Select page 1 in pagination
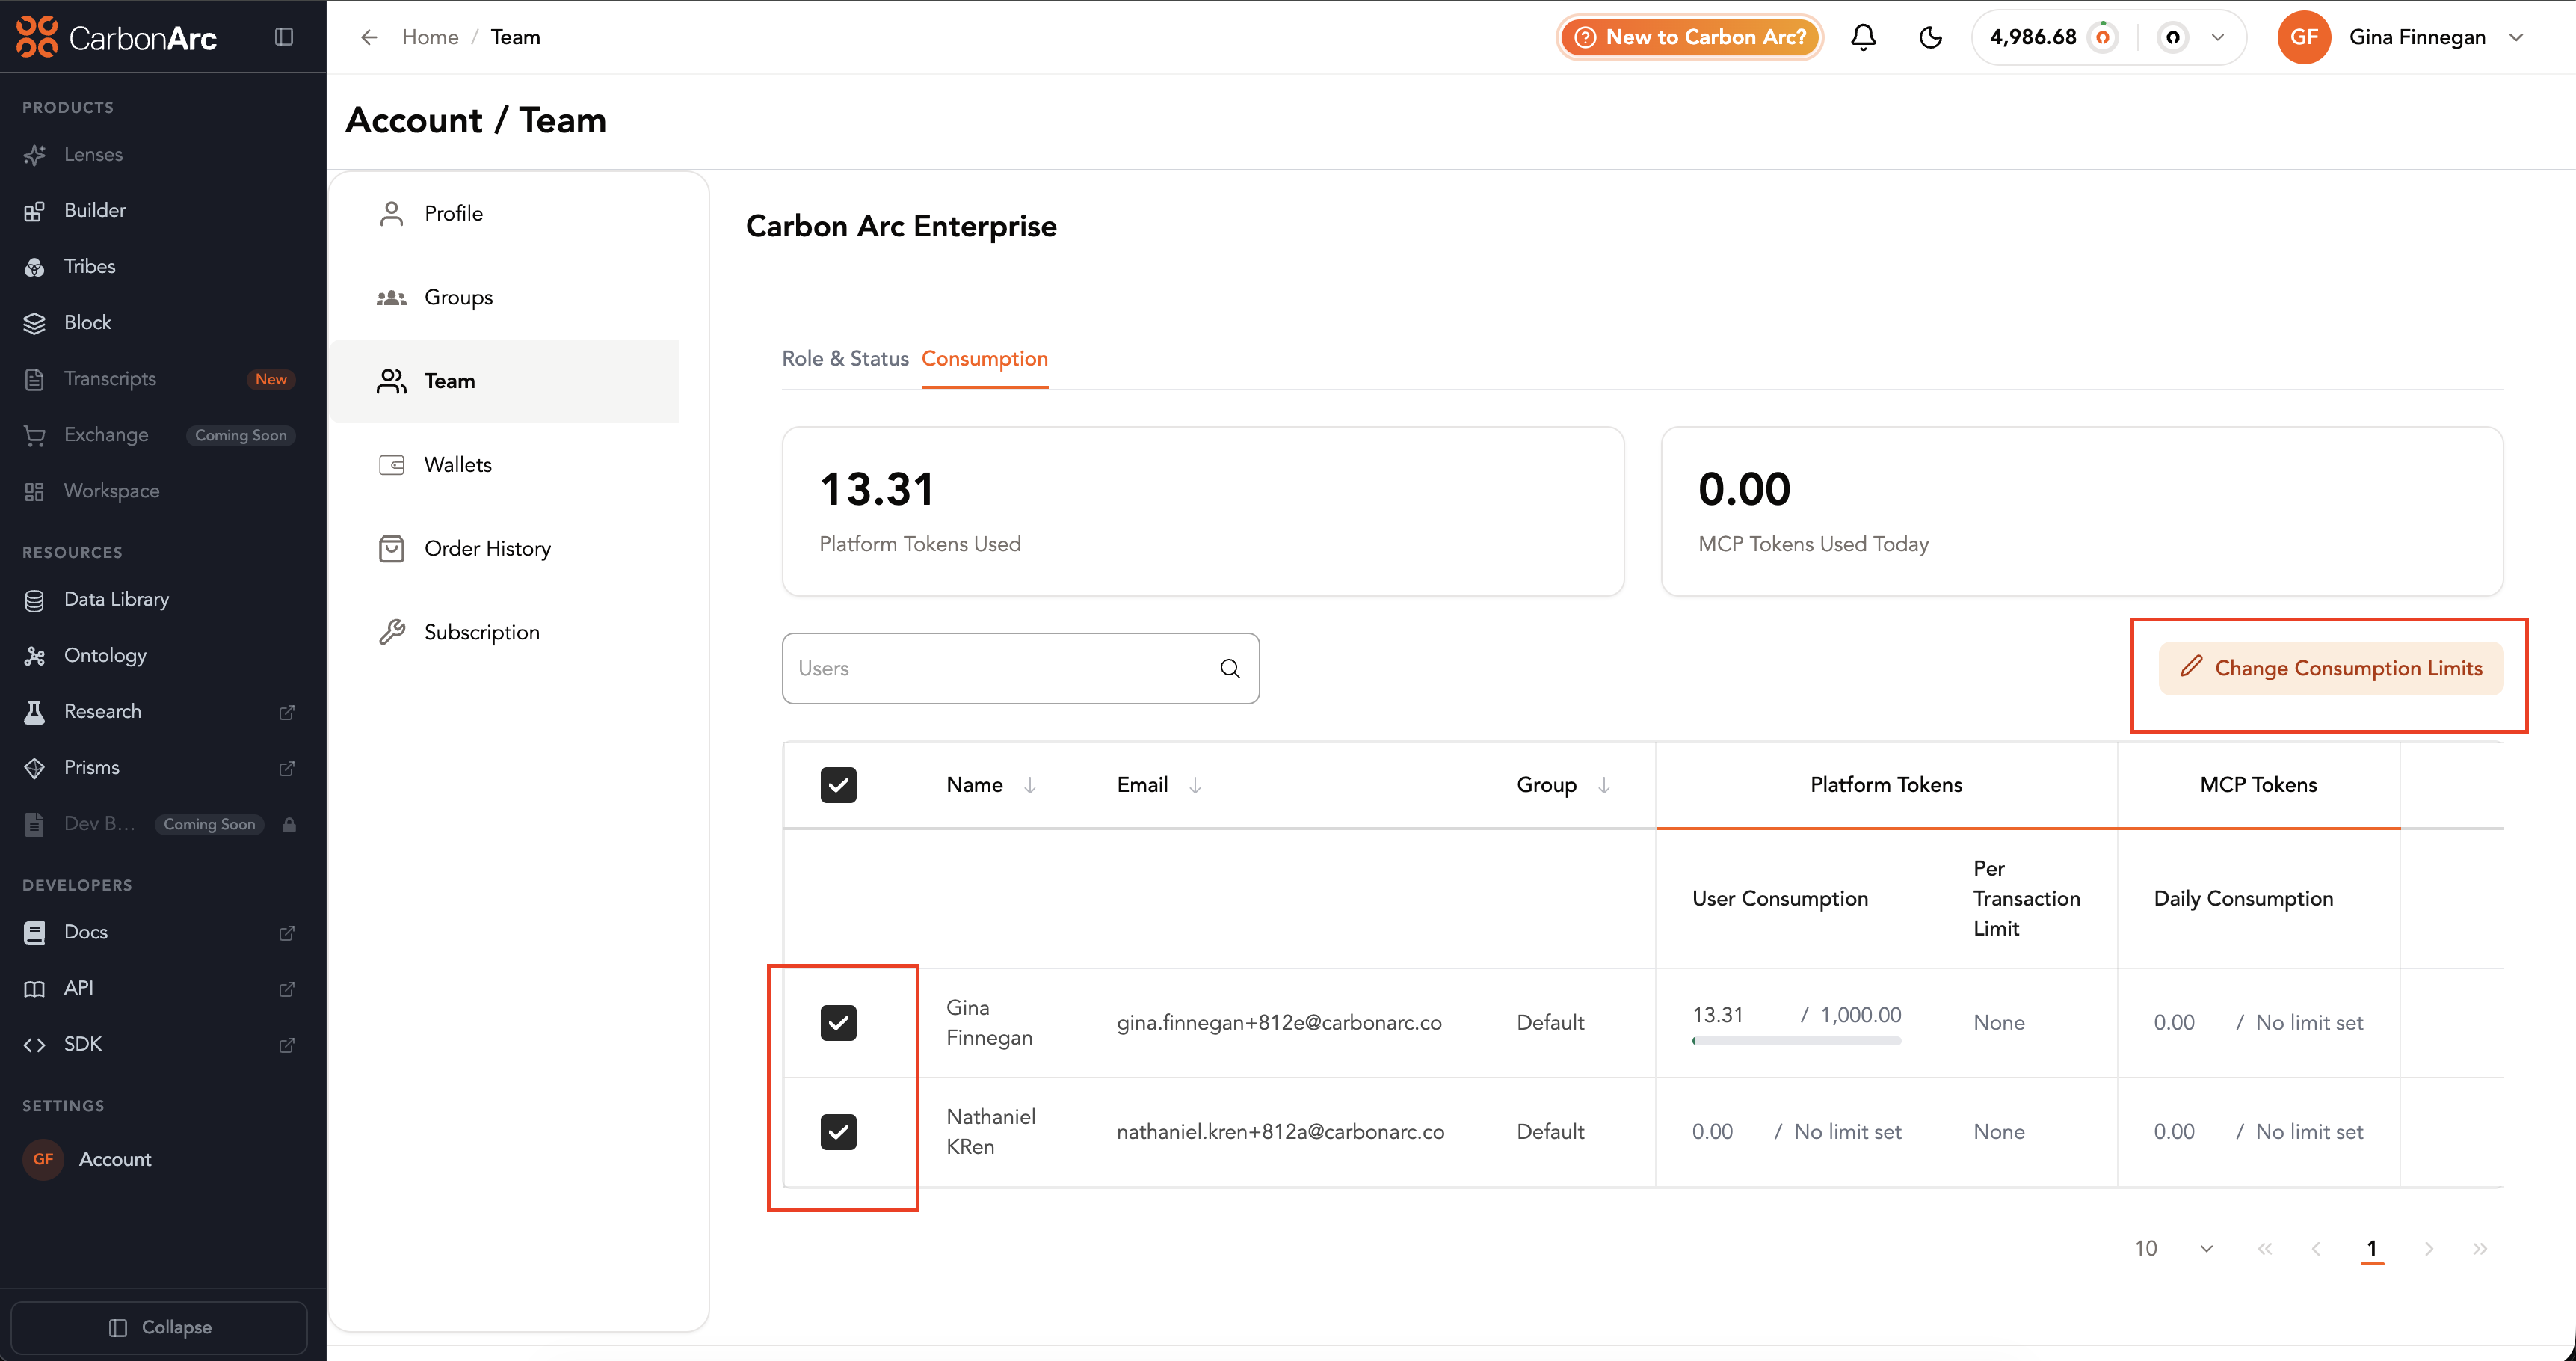This screenshot has width=2576, height=1361. (x=2372, y=1248)
